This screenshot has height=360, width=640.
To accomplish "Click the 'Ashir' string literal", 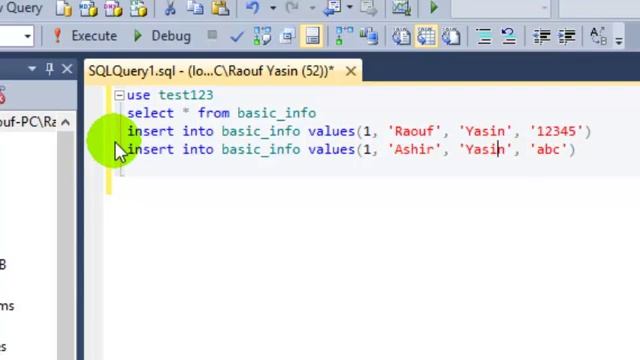I will point(414,149).
